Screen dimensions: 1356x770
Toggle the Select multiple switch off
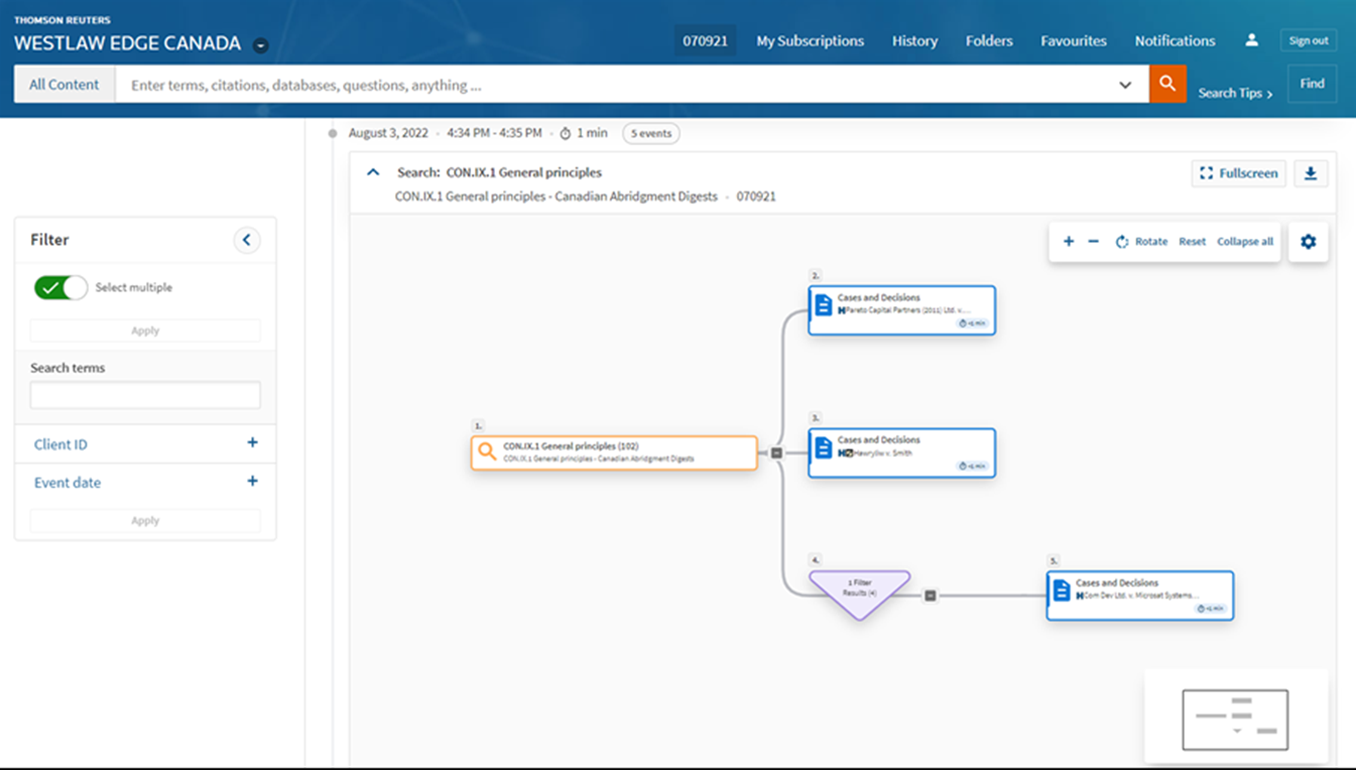pos(61,288)
